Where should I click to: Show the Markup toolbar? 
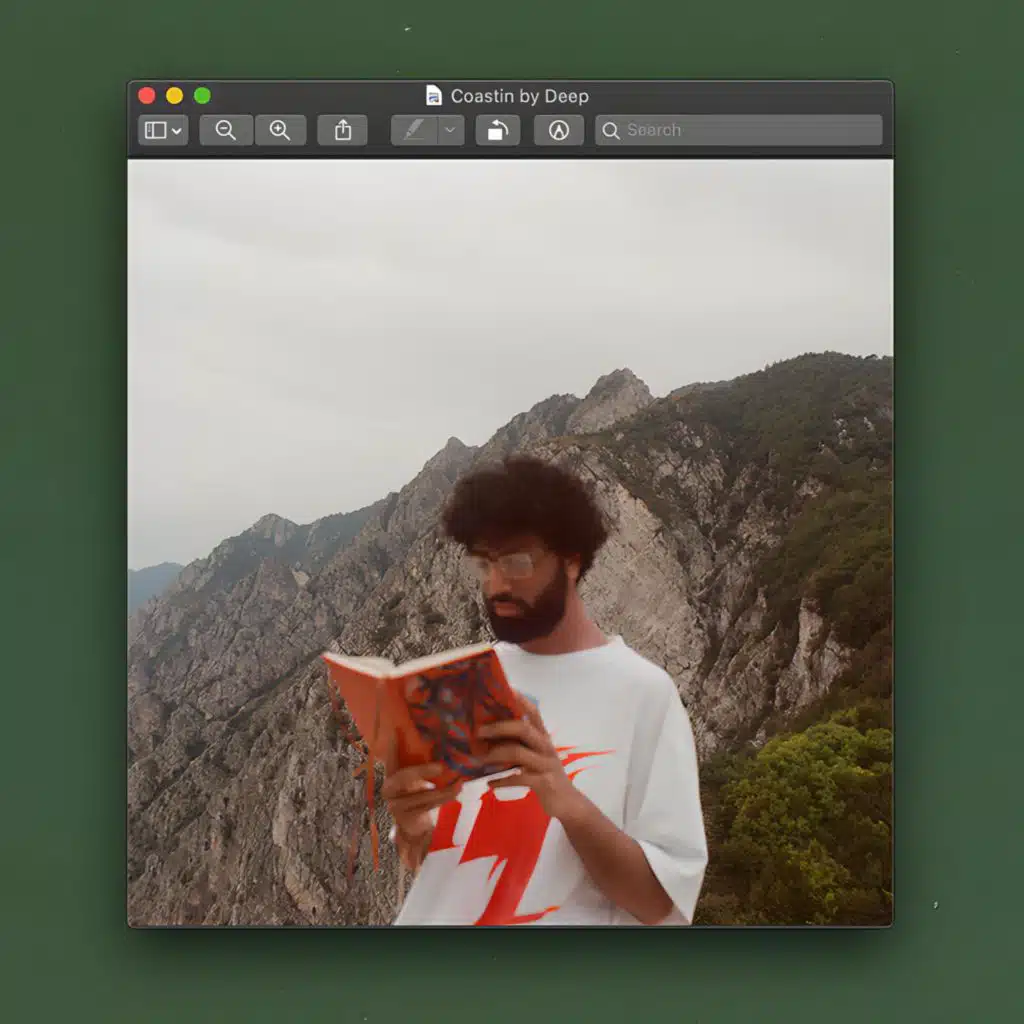(x=558, y=131)
